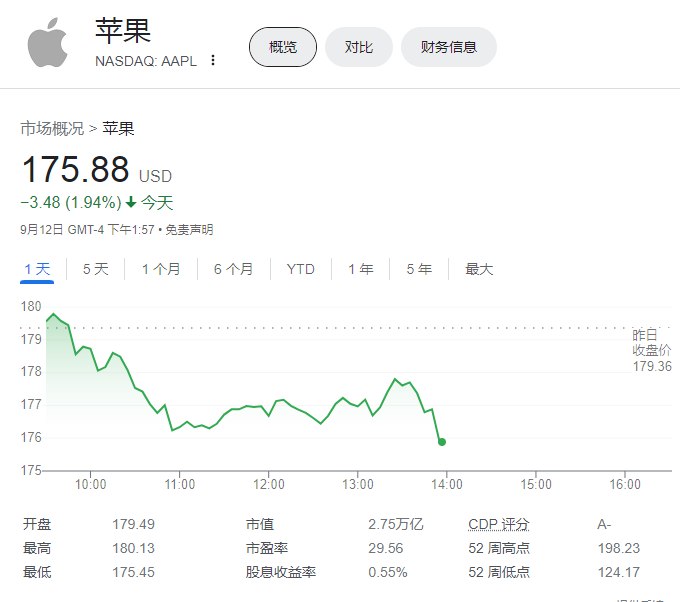Image resolution: width=680 pixels, height=602 pixels.
Task: Open the three-dot menu next to AAPL
Action: [212, 60]
